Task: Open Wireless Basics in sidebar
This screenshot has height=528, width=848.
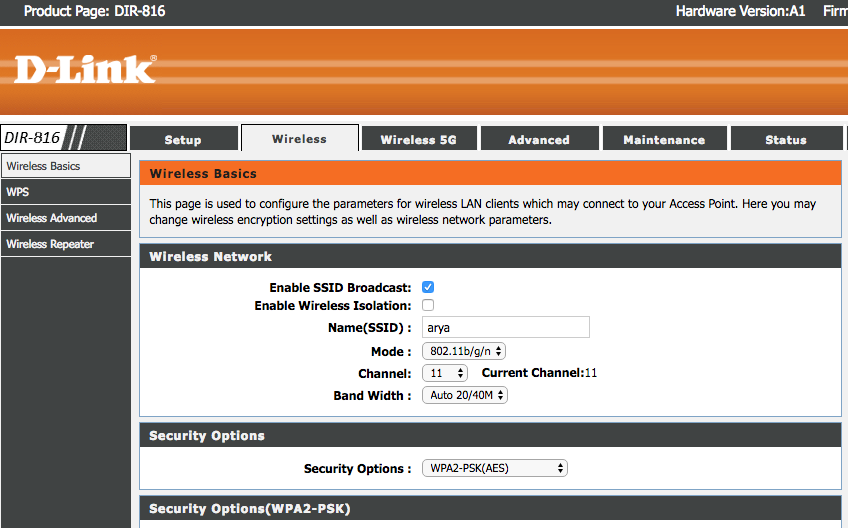Action: click(x=65, y=166)
